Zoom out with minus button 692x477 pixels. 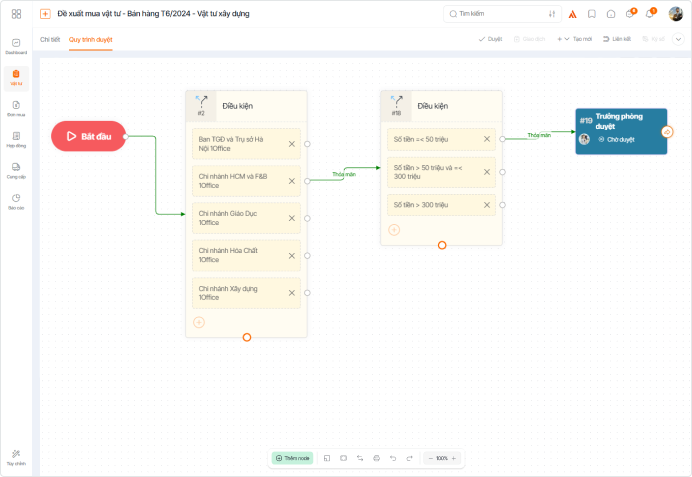coord(430,458)
